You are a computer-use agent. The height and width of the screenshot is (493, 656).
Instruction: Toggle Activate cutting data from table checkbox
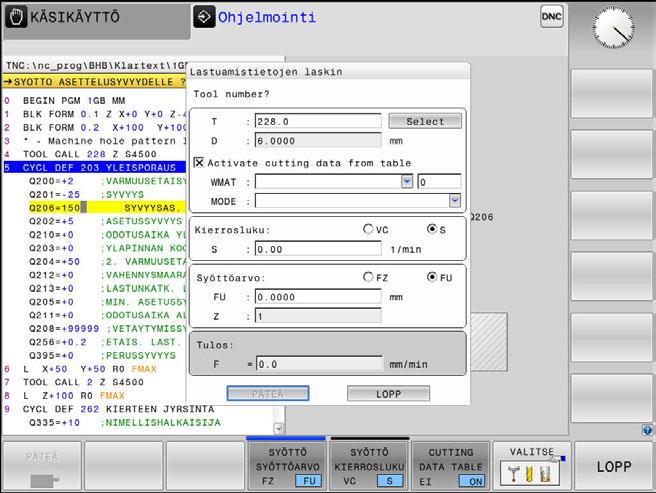pos(199,162)
